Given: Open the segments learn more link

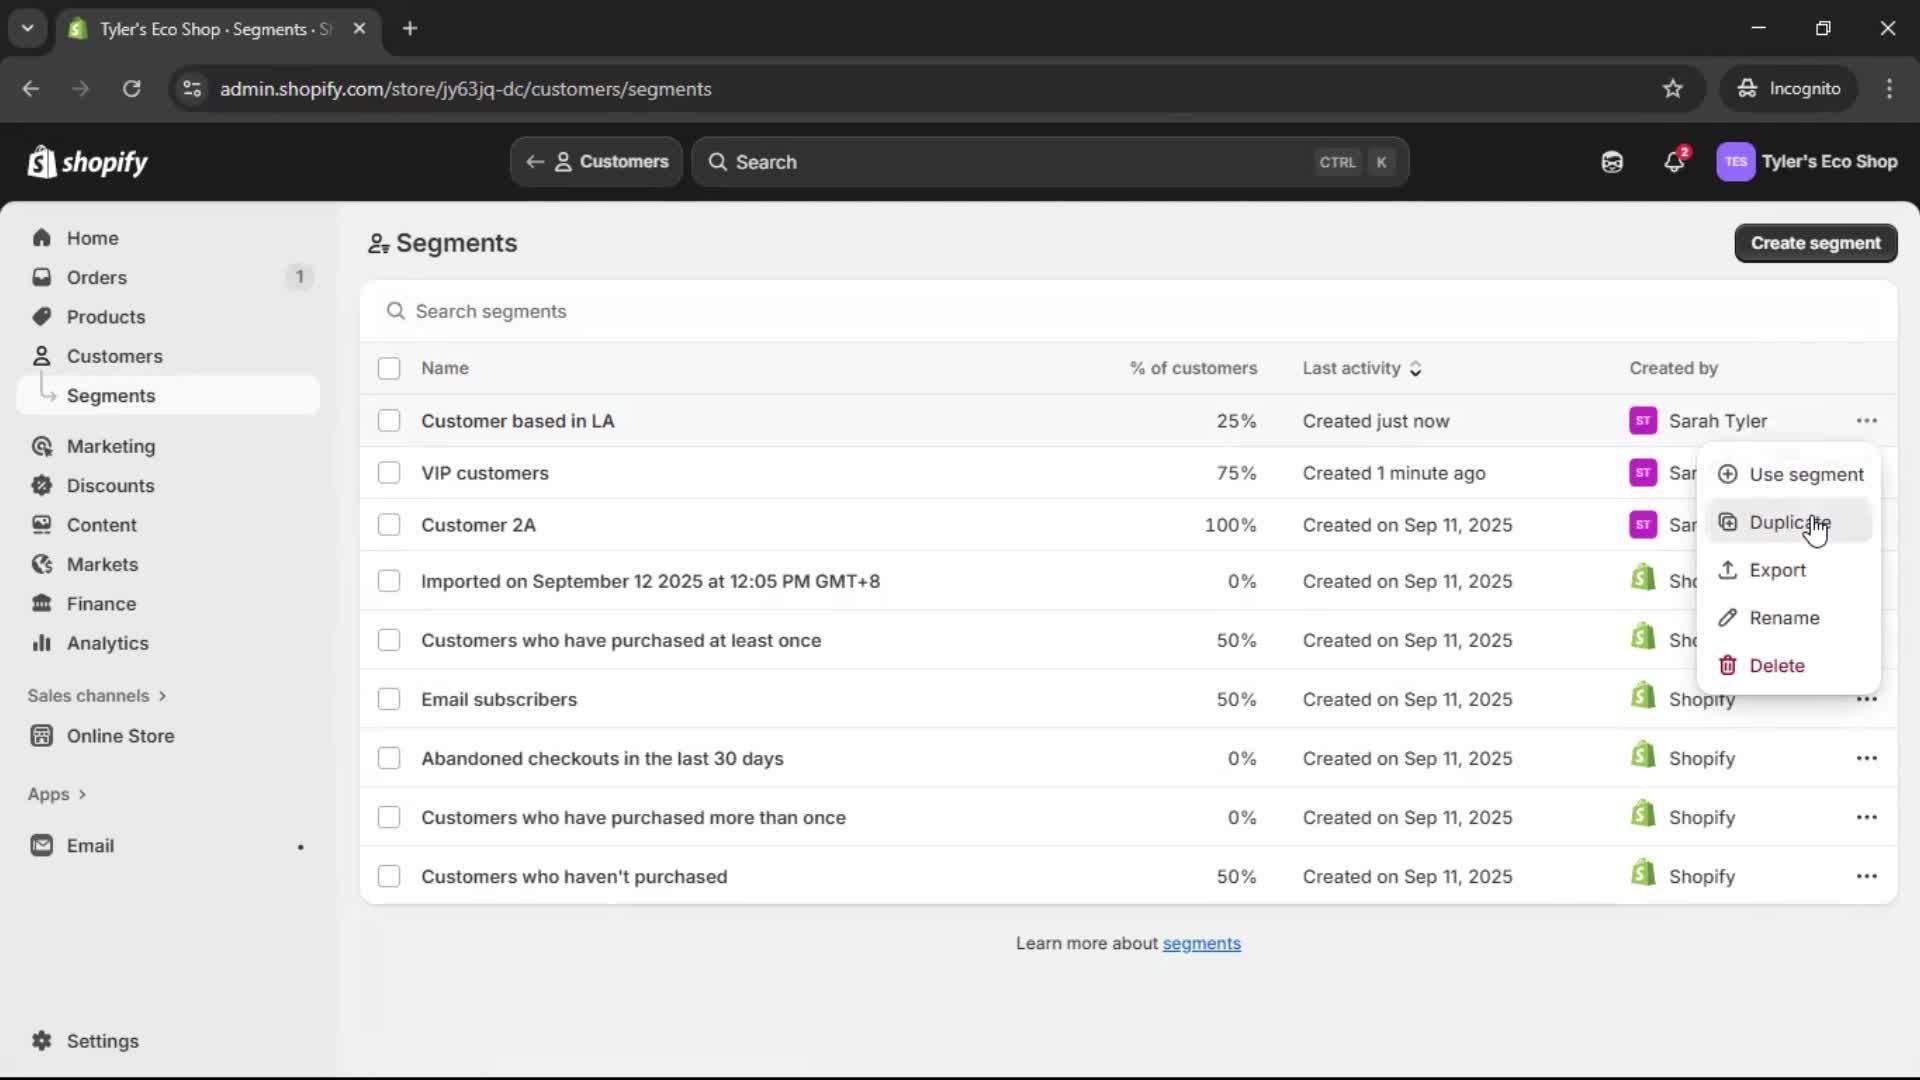Looking at the screenshot, I should (1202, 943).
